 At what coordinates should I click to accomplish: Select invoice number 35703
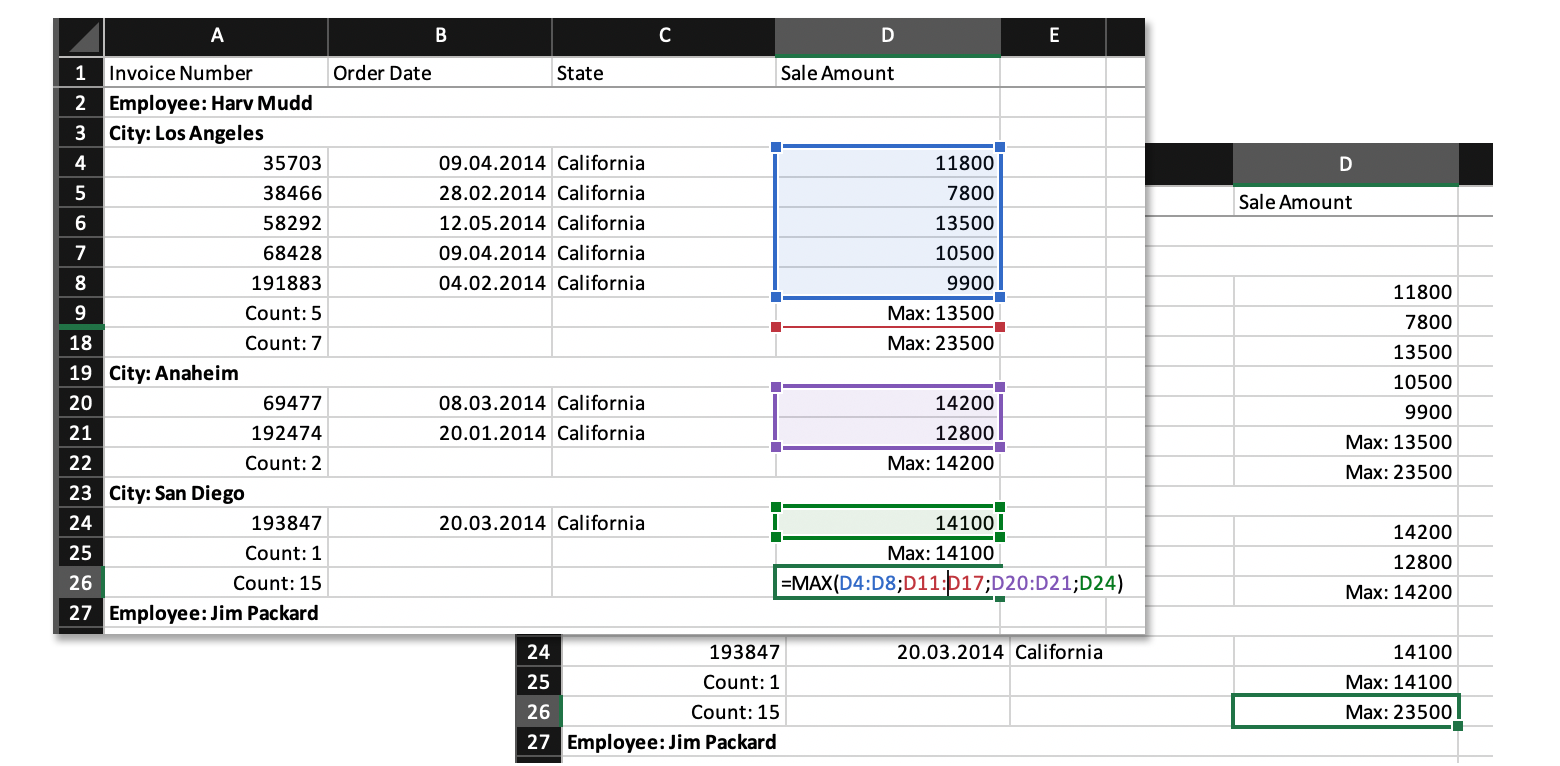coord(216,163)
